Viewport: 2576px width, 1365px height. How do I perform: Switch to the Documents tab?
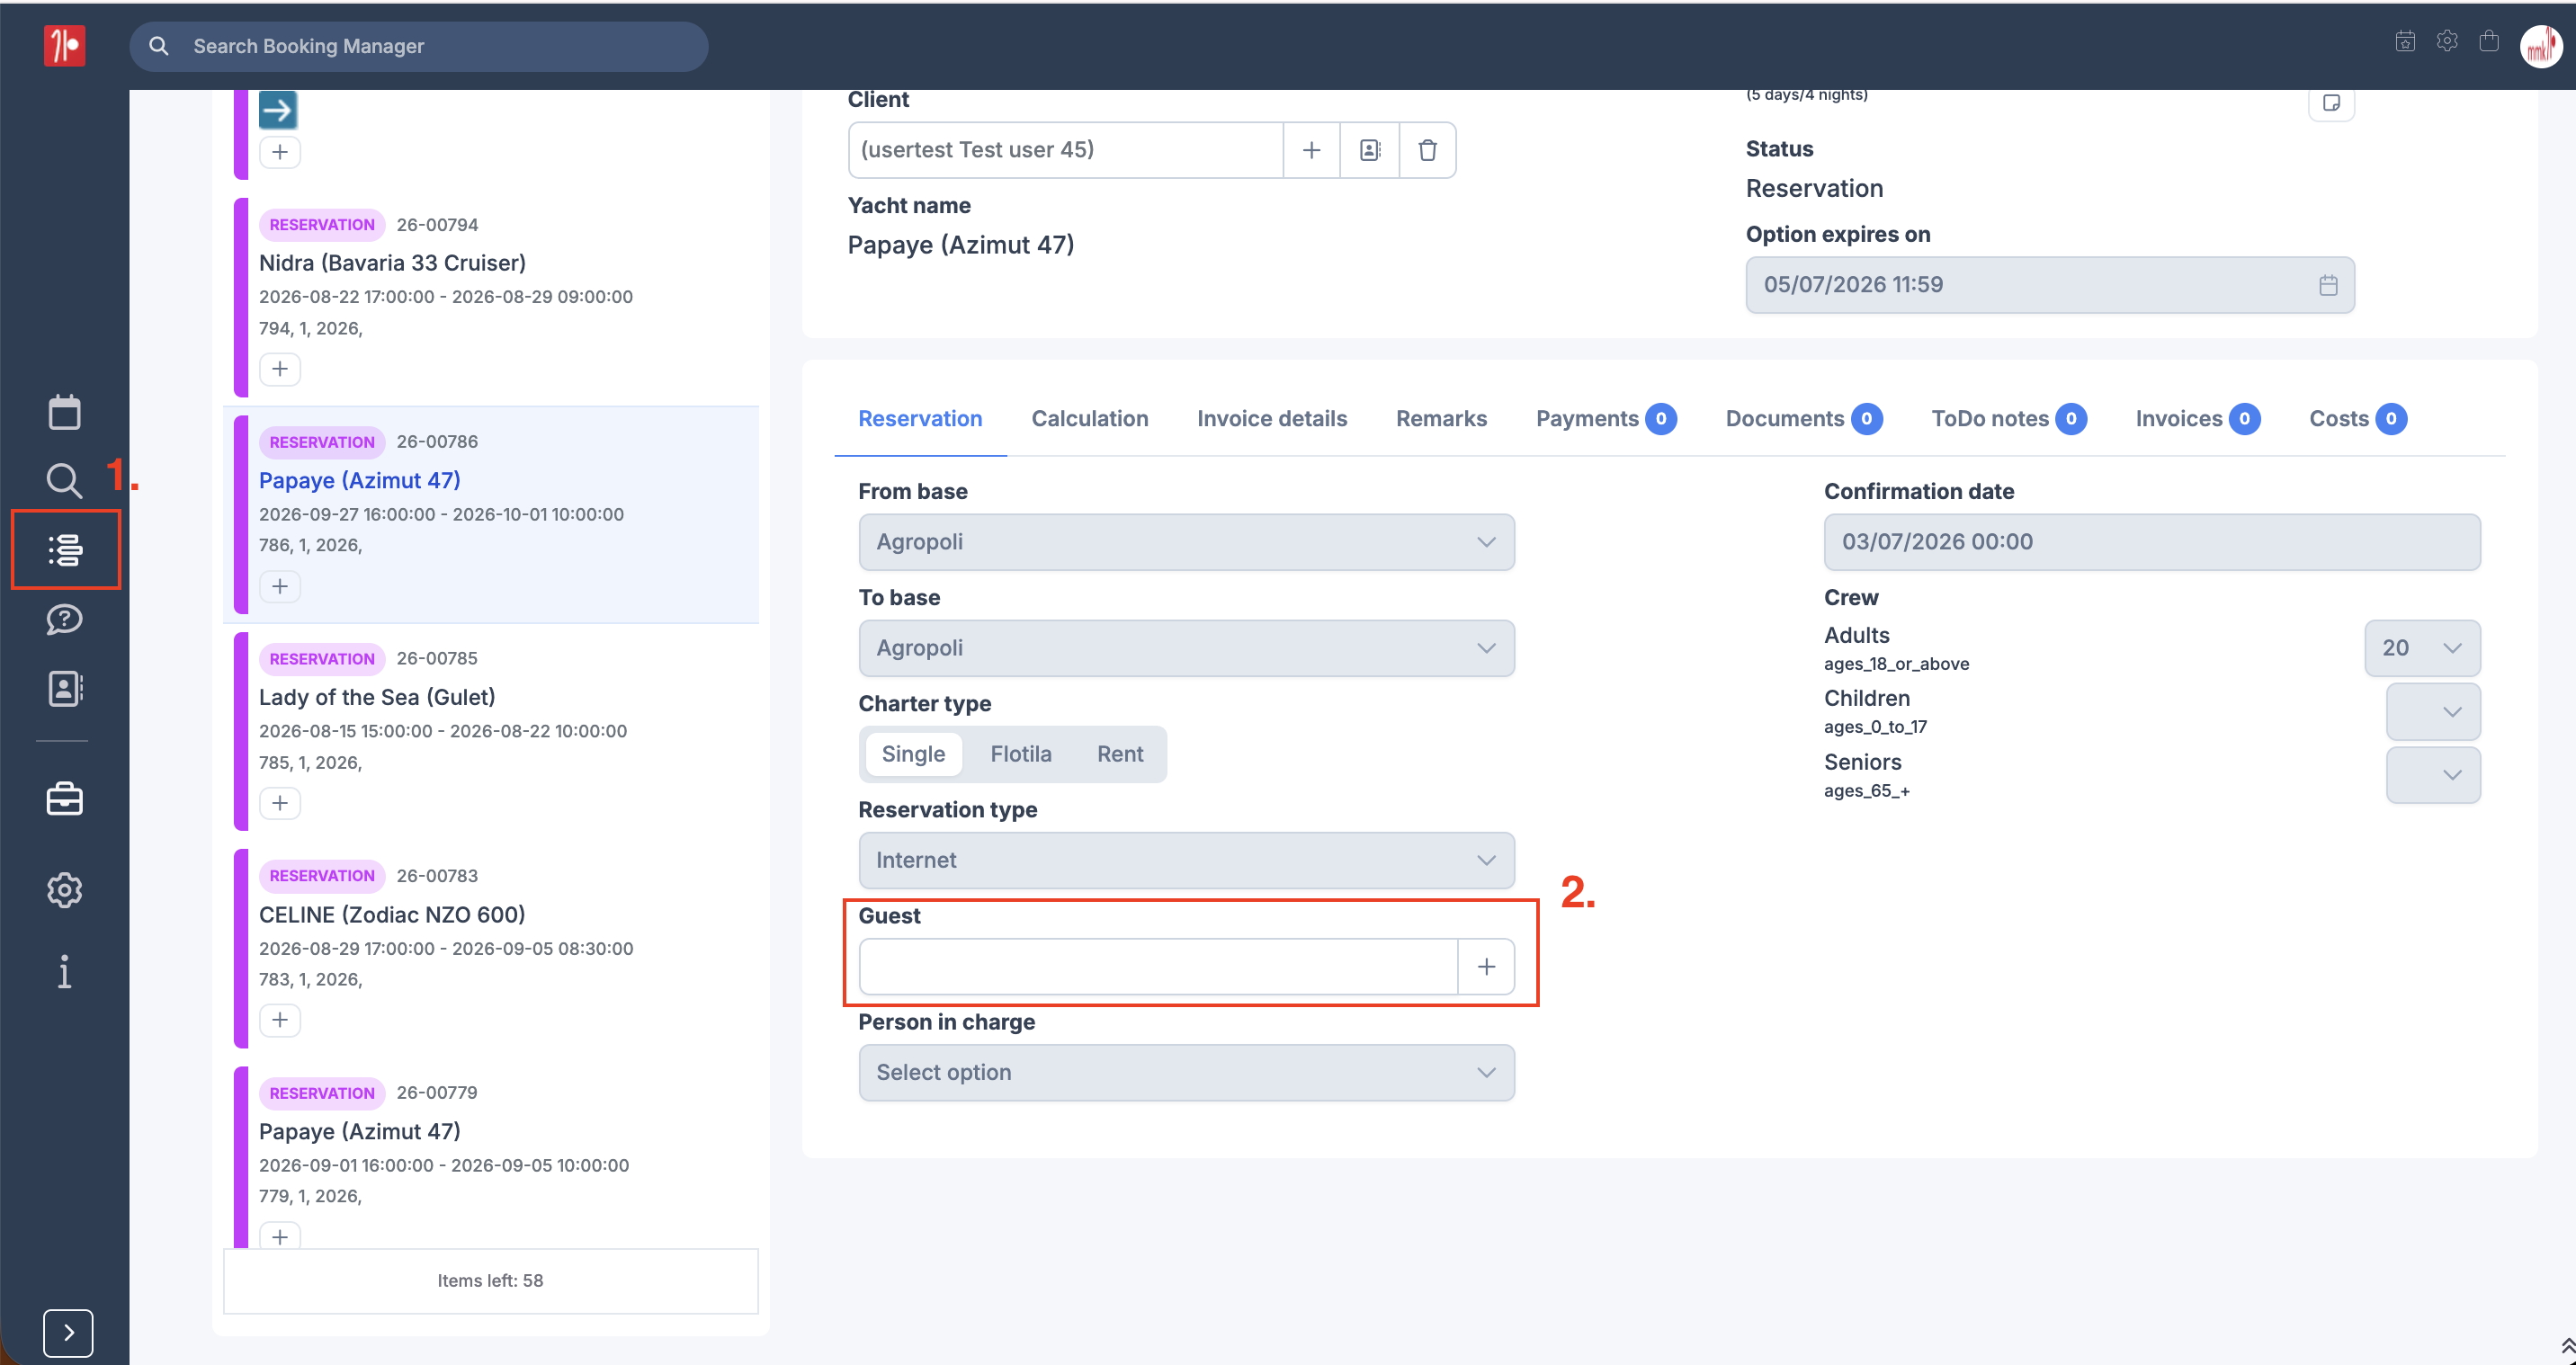[1804, 419]
